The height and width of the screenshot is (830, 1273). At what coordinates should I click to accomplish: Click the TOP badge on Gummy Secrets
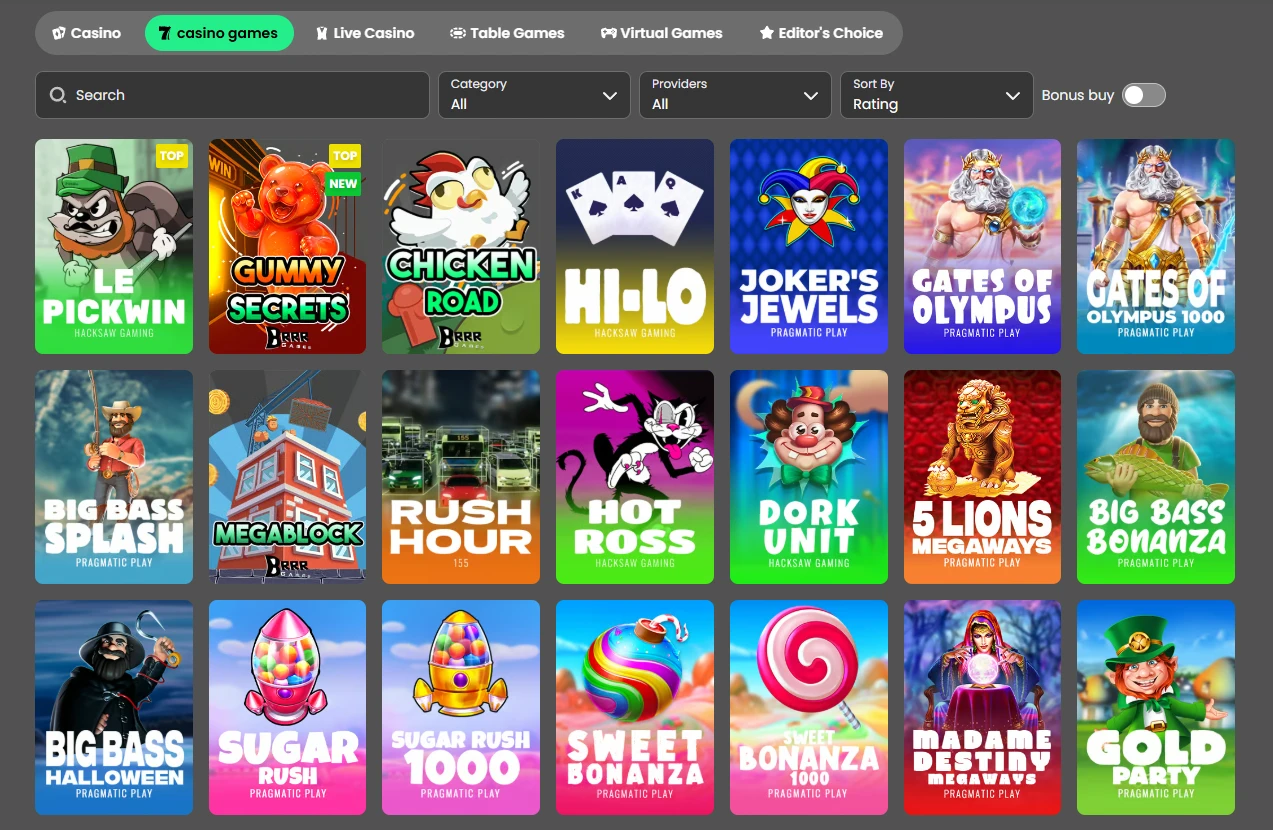point(345,155)
